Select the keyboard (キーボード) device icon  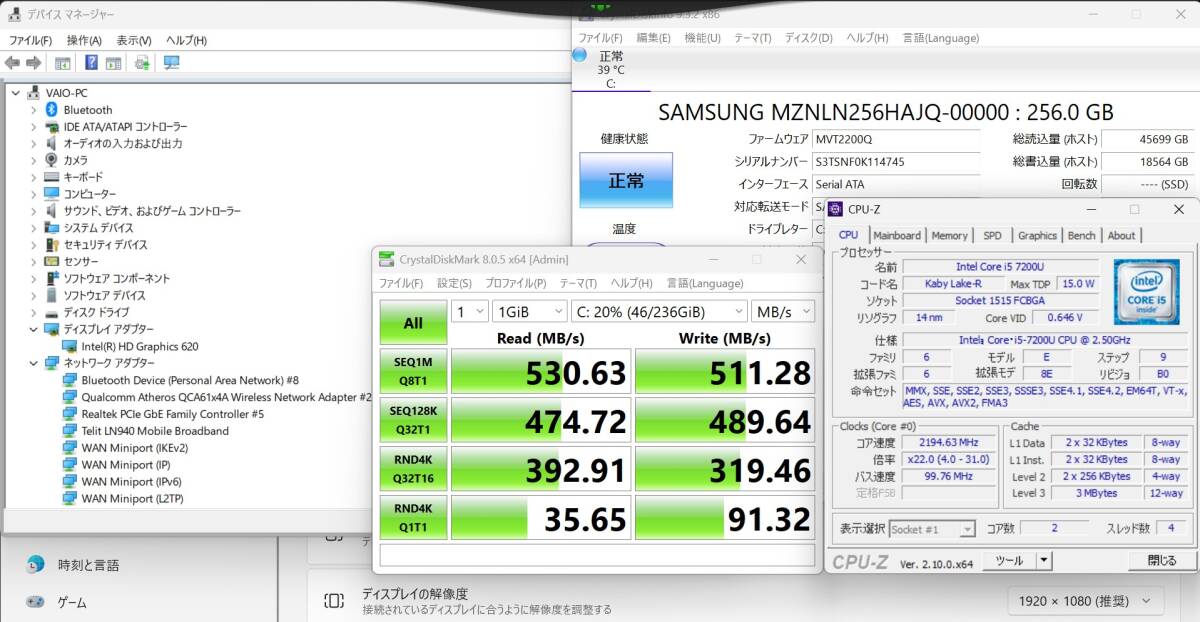(x=52, y=177)
